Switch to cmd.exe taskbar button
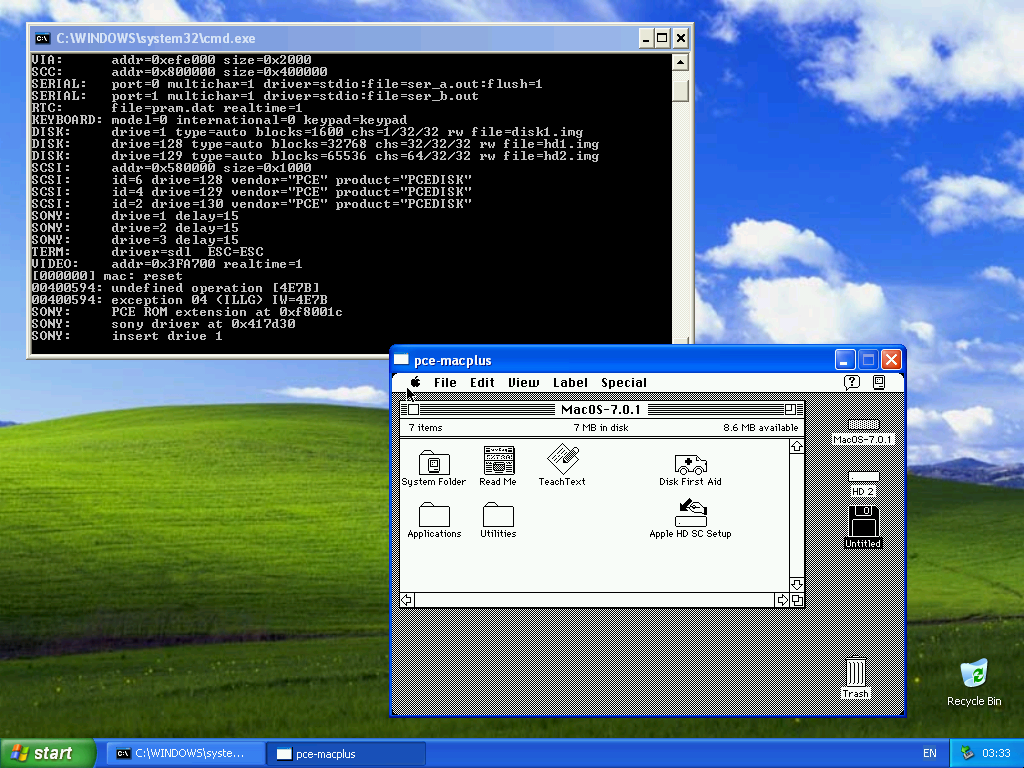1024x768 pixels. 185,754
